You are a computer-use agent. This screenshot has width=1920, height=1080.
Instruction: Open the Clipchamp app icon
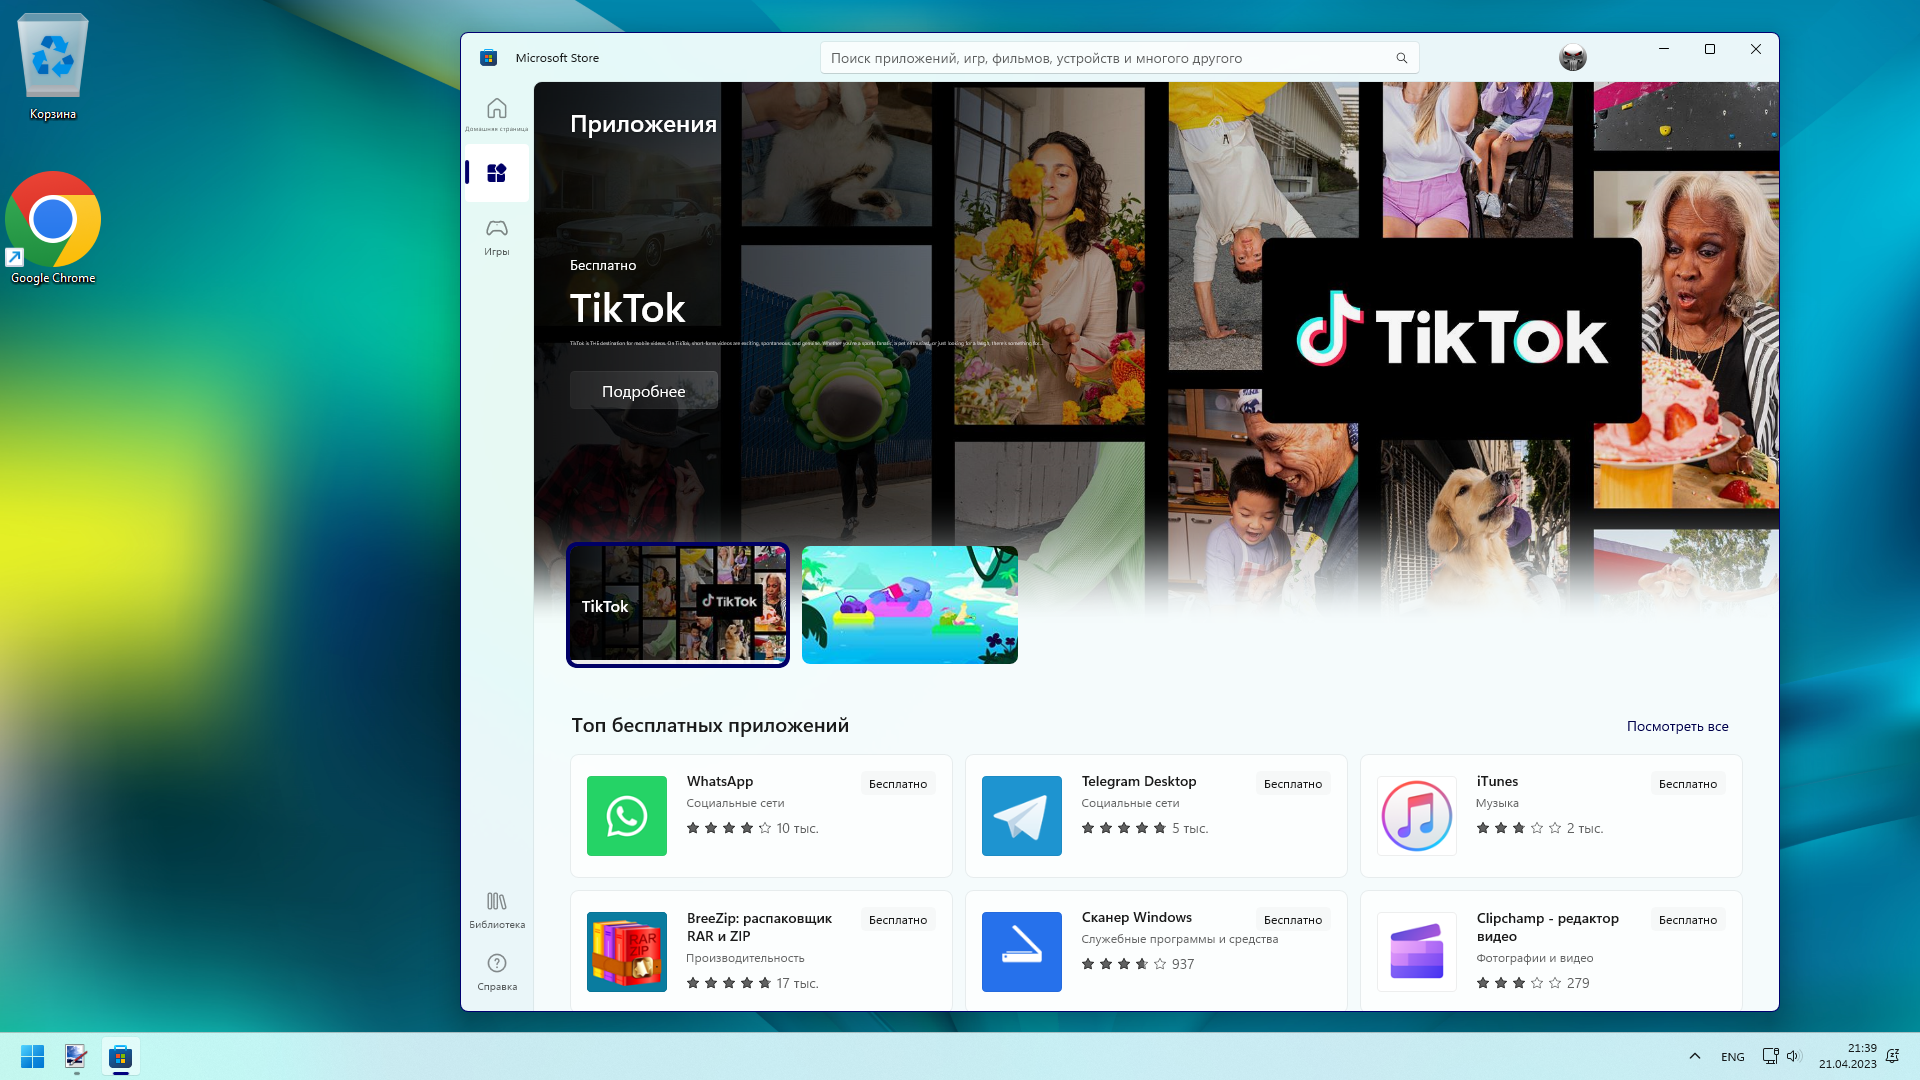click(x=1417, y=952)
